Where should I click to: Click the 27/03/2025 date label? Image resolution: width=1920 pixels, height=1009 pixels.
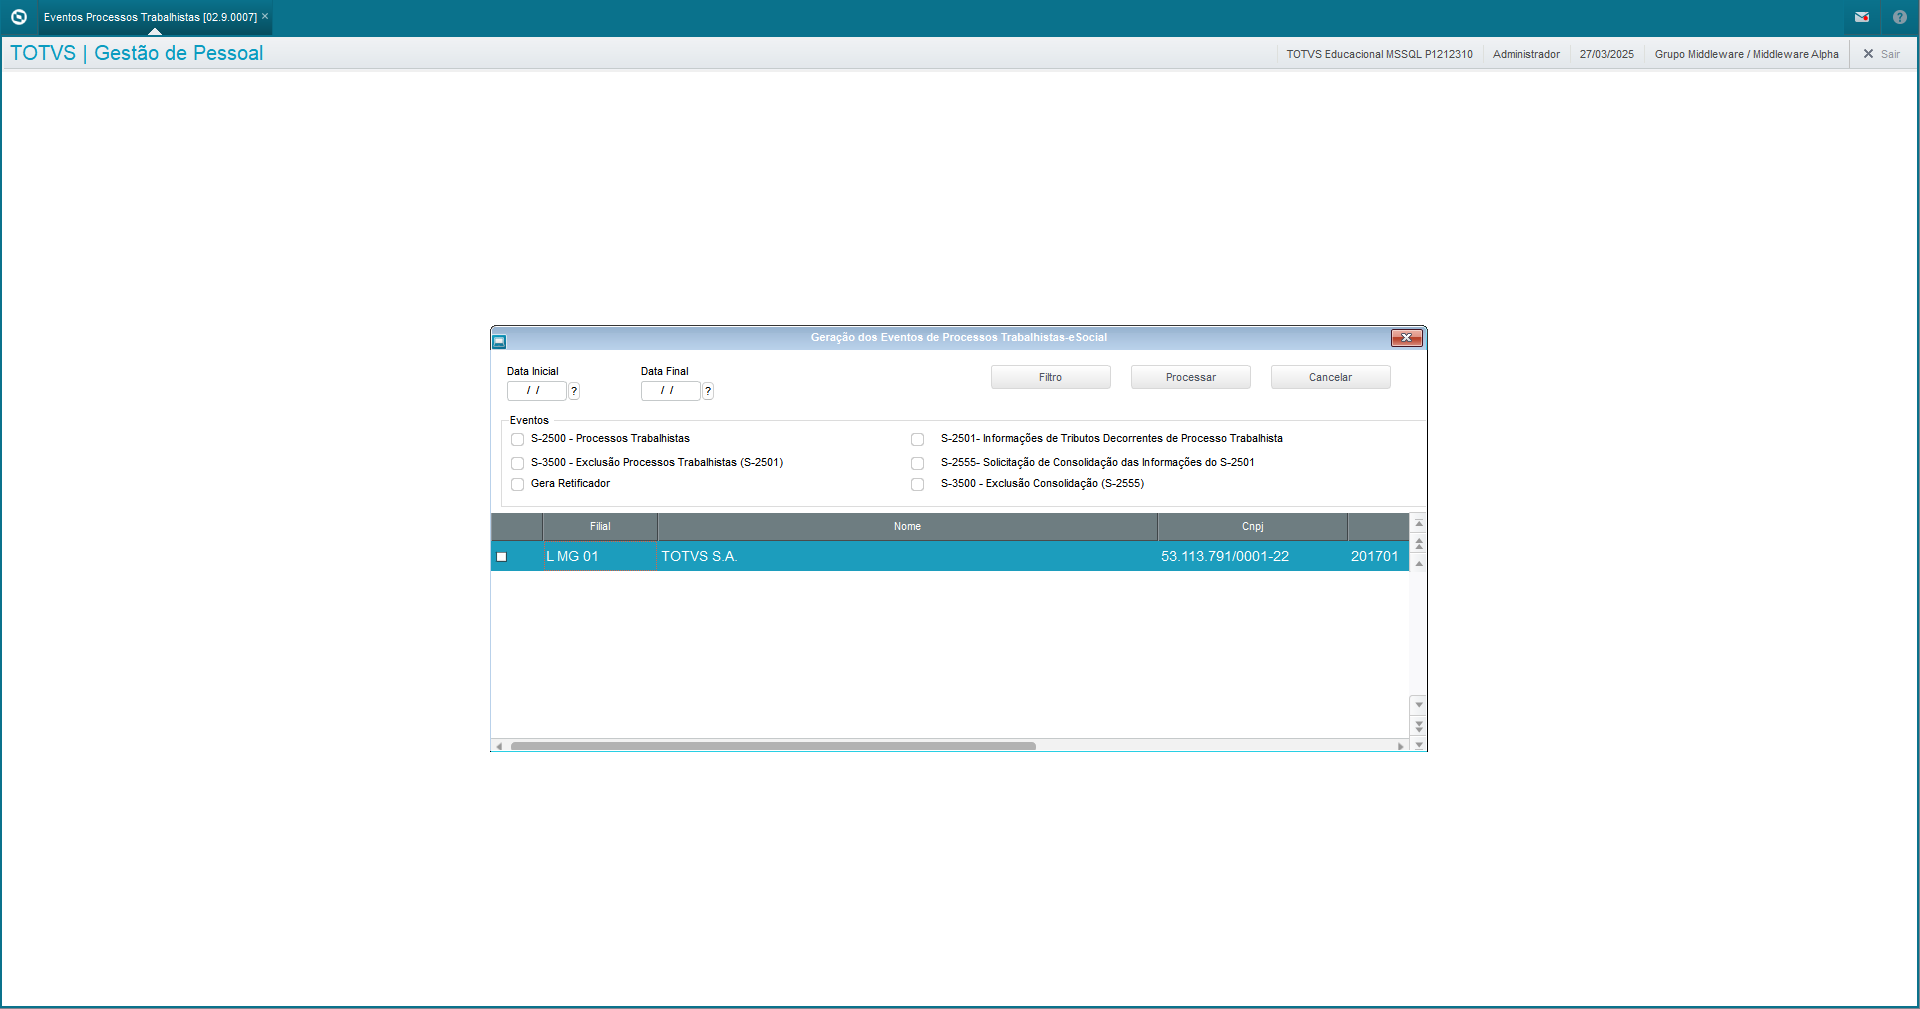click(1606, 54)
